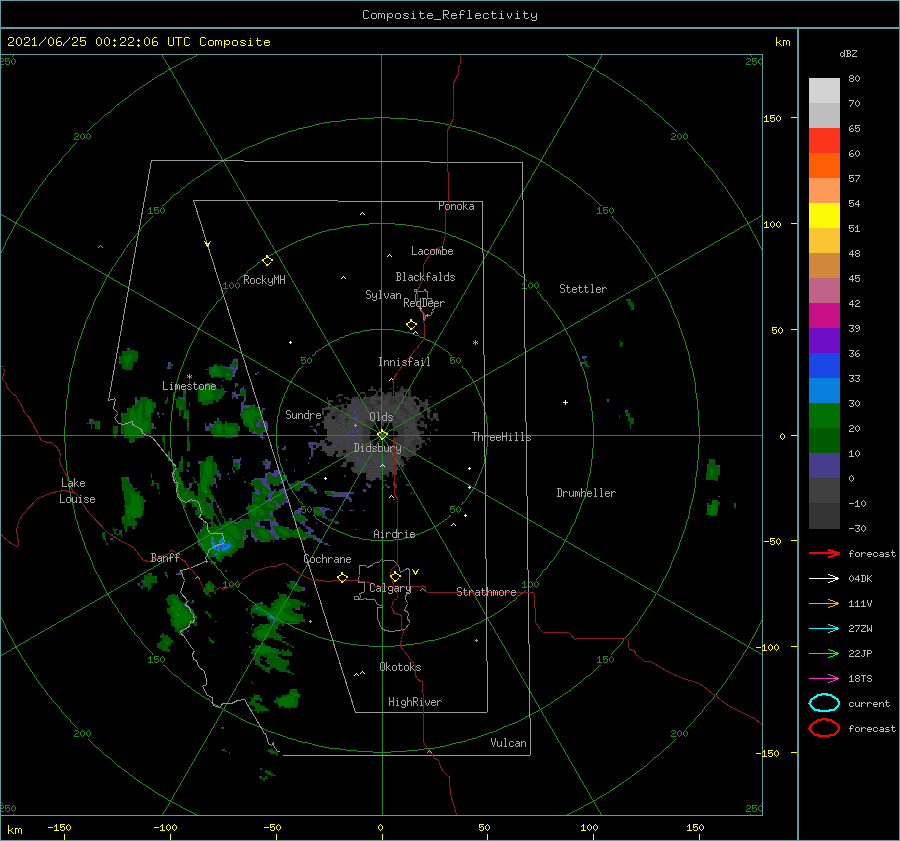Select the white plus marker east of ThreeHills

[x=565, y=402]
